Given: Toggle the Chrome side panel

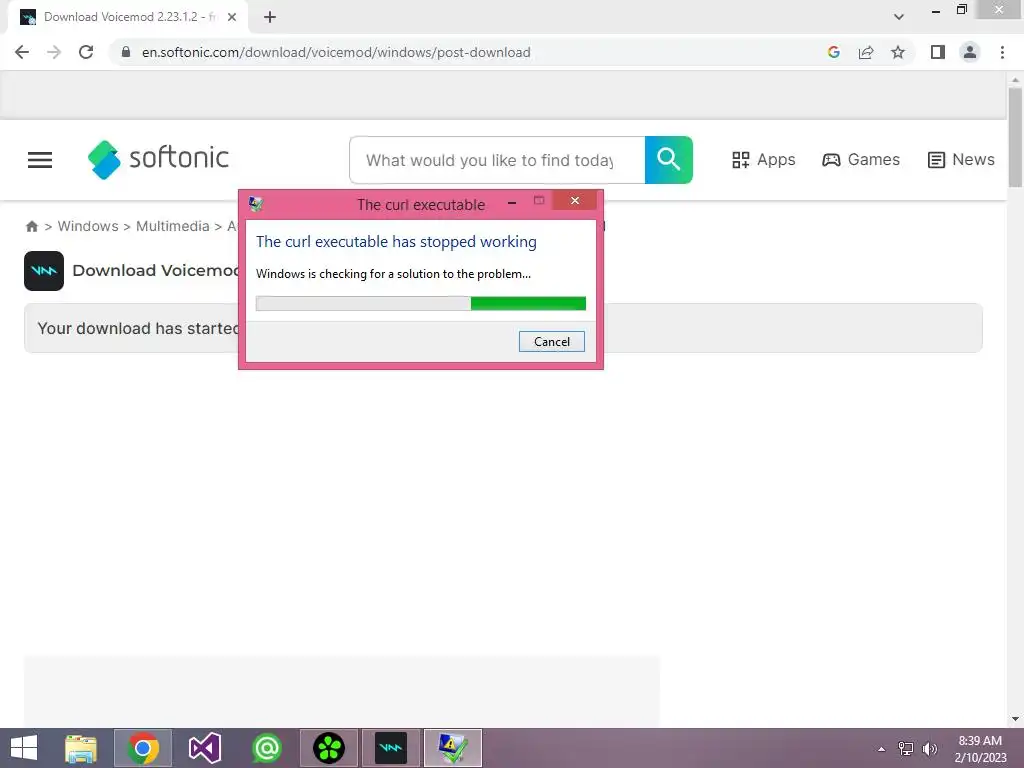Looking at the screenshot, I should pyautogui.click(x=938, y=52).
